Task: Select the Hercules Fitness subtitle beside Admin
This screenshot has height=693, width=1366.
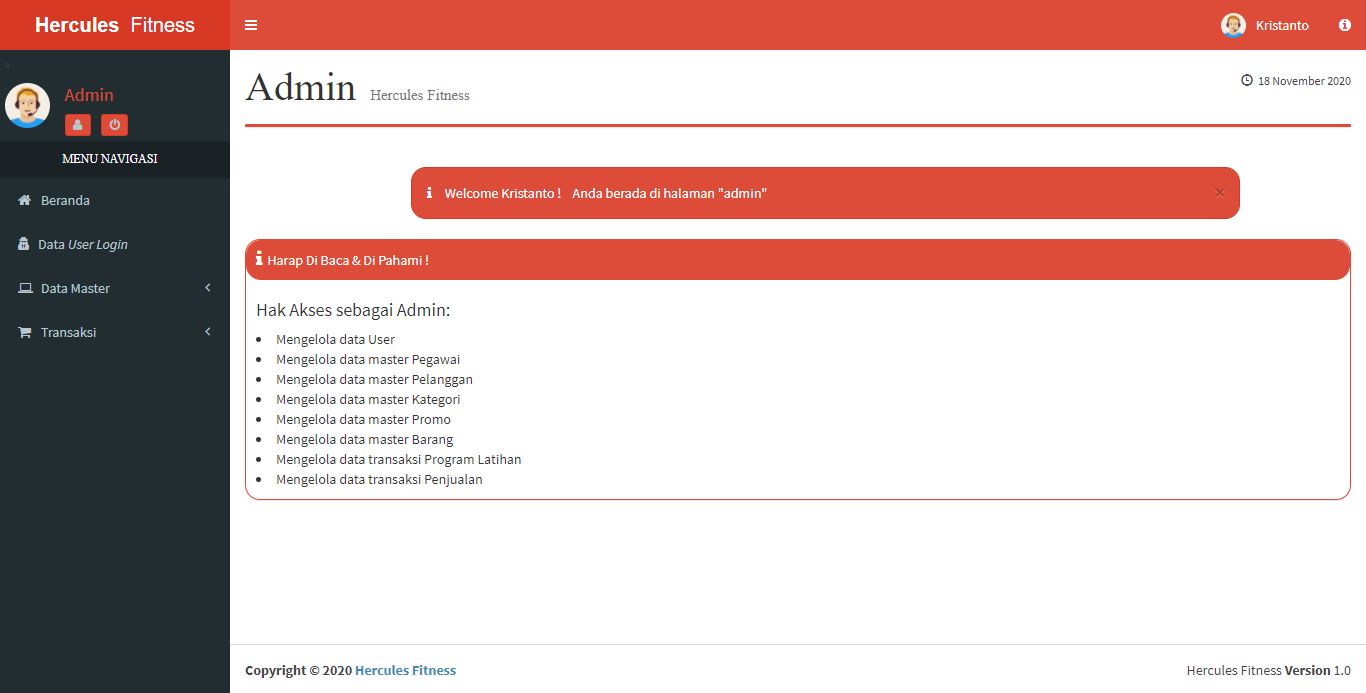Action: click(419, 95)
